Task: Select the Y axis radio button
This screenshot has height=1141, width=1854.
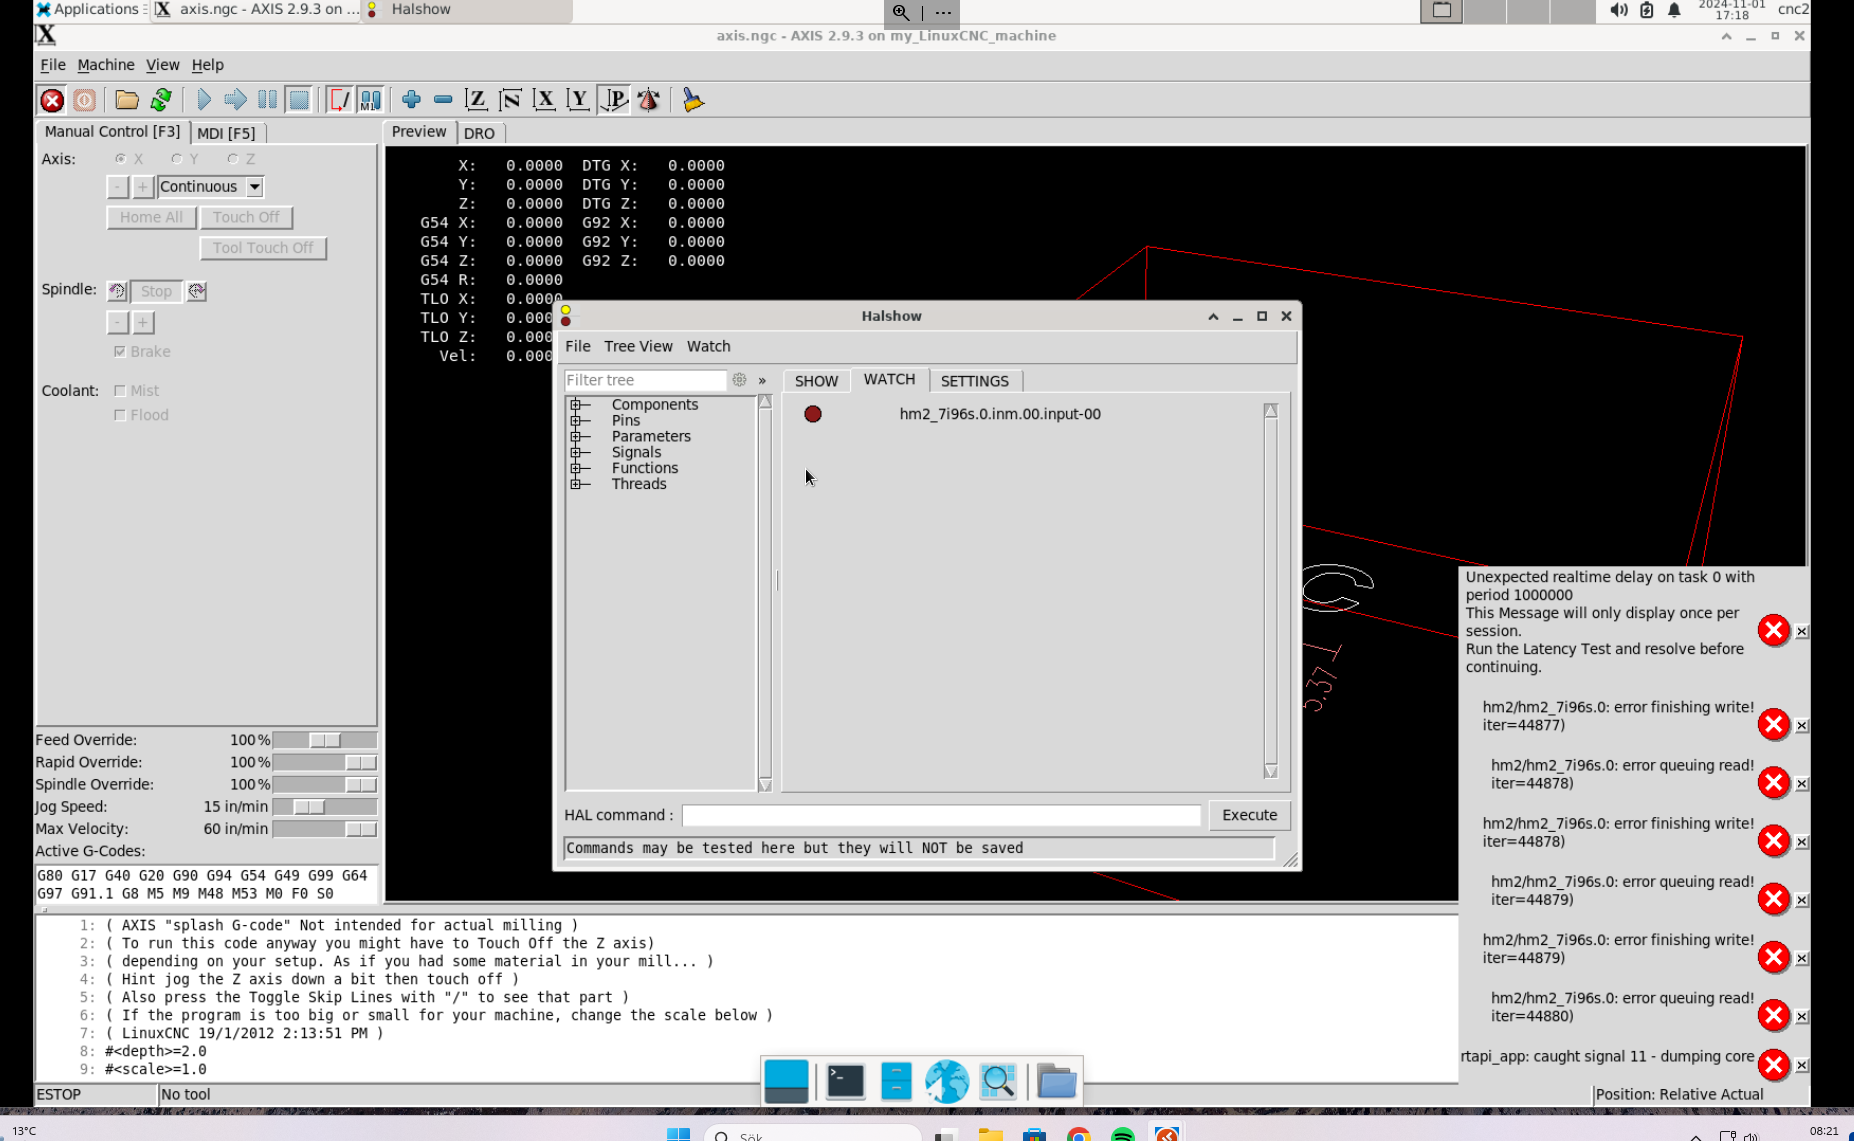Action: tap(177, 159)
